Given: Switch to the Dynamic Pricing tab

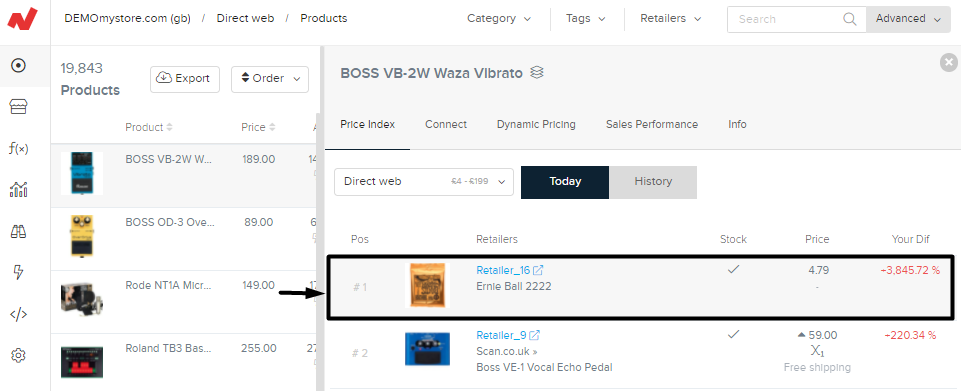Looking at the screenshot, I should (x=536, y=124).
